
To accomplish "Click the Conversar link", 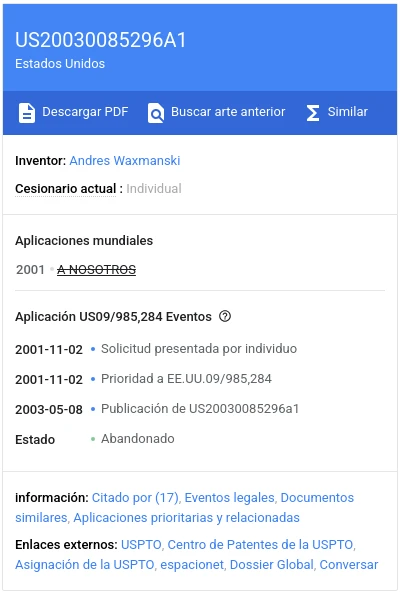I will [349, 565].
